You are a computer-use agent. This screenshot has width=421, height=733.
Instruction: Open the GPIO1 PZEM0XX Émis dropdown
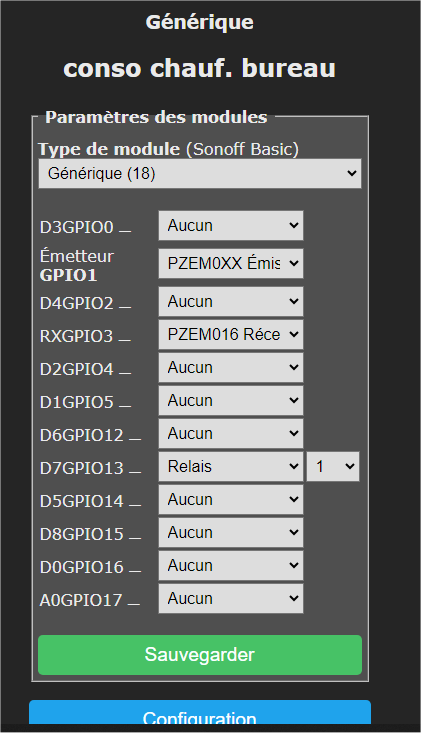point(231,263)
